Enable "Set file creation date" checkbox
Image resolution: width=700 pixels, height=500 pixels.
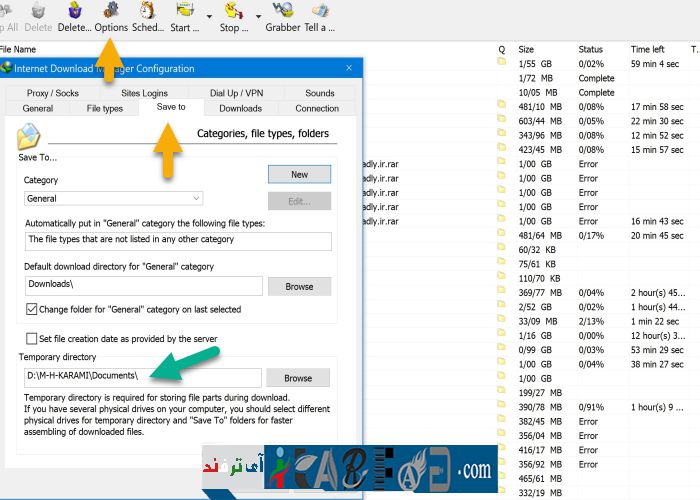(x=32, y=339)
